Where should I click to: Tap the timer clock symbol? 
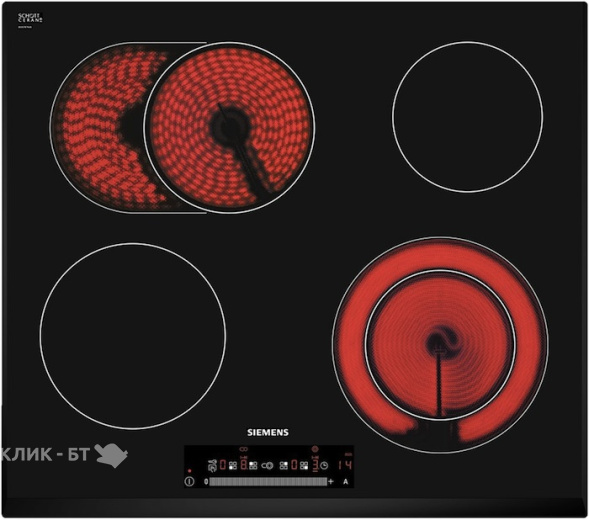click(x=324, y=466)
